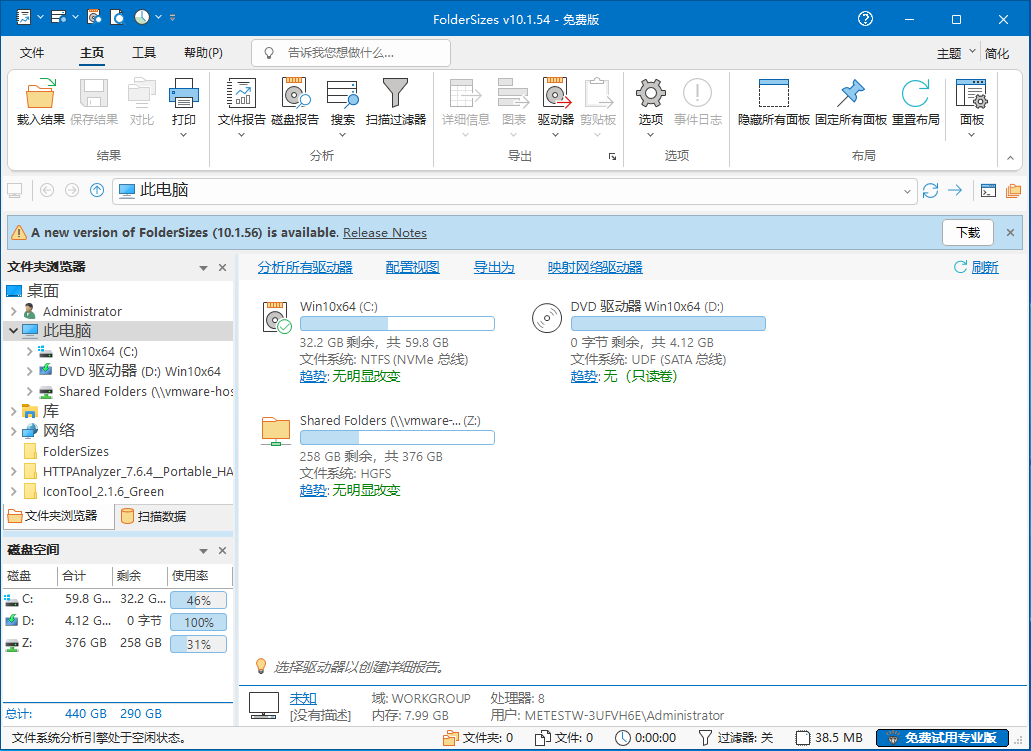
Task: Switch to the 工具 (Tools) ribbon tab
Action: [x=143, y=53]
